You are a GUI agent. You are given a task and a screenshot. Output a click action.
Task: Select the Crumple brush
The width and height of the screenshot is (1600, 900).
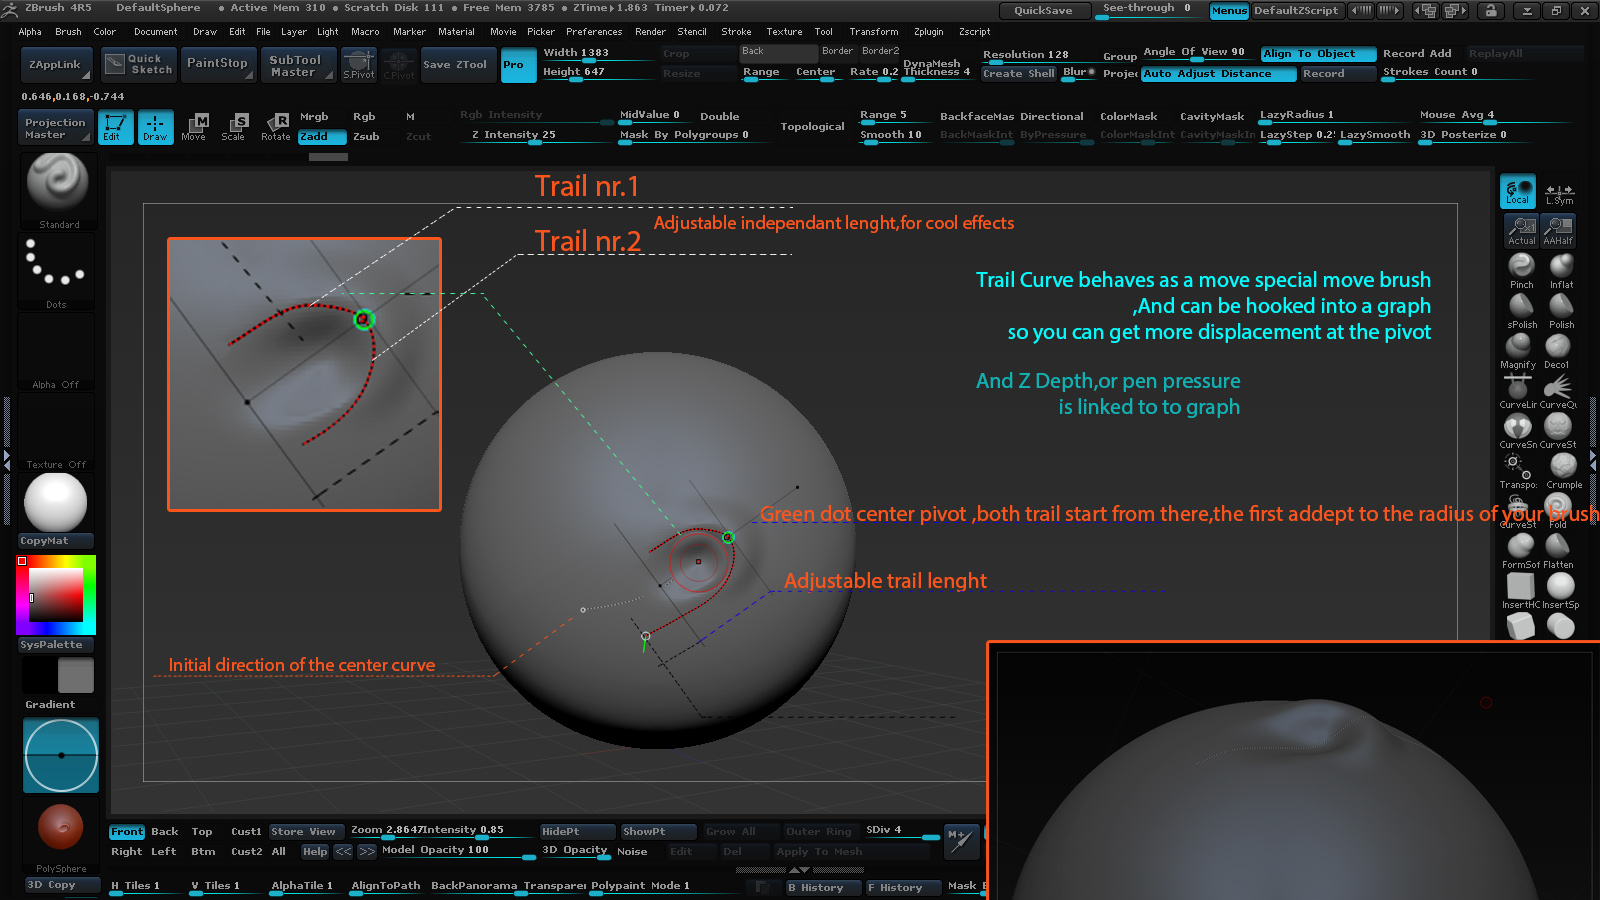point(1563,468)
